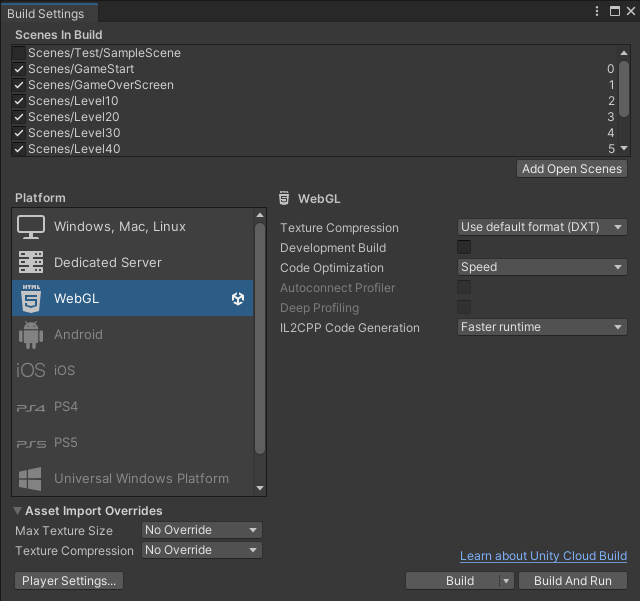The height and width of the screenshot is (601, 640).
Task: Click the platform list scroll up arrow
Action: (260, 215)
